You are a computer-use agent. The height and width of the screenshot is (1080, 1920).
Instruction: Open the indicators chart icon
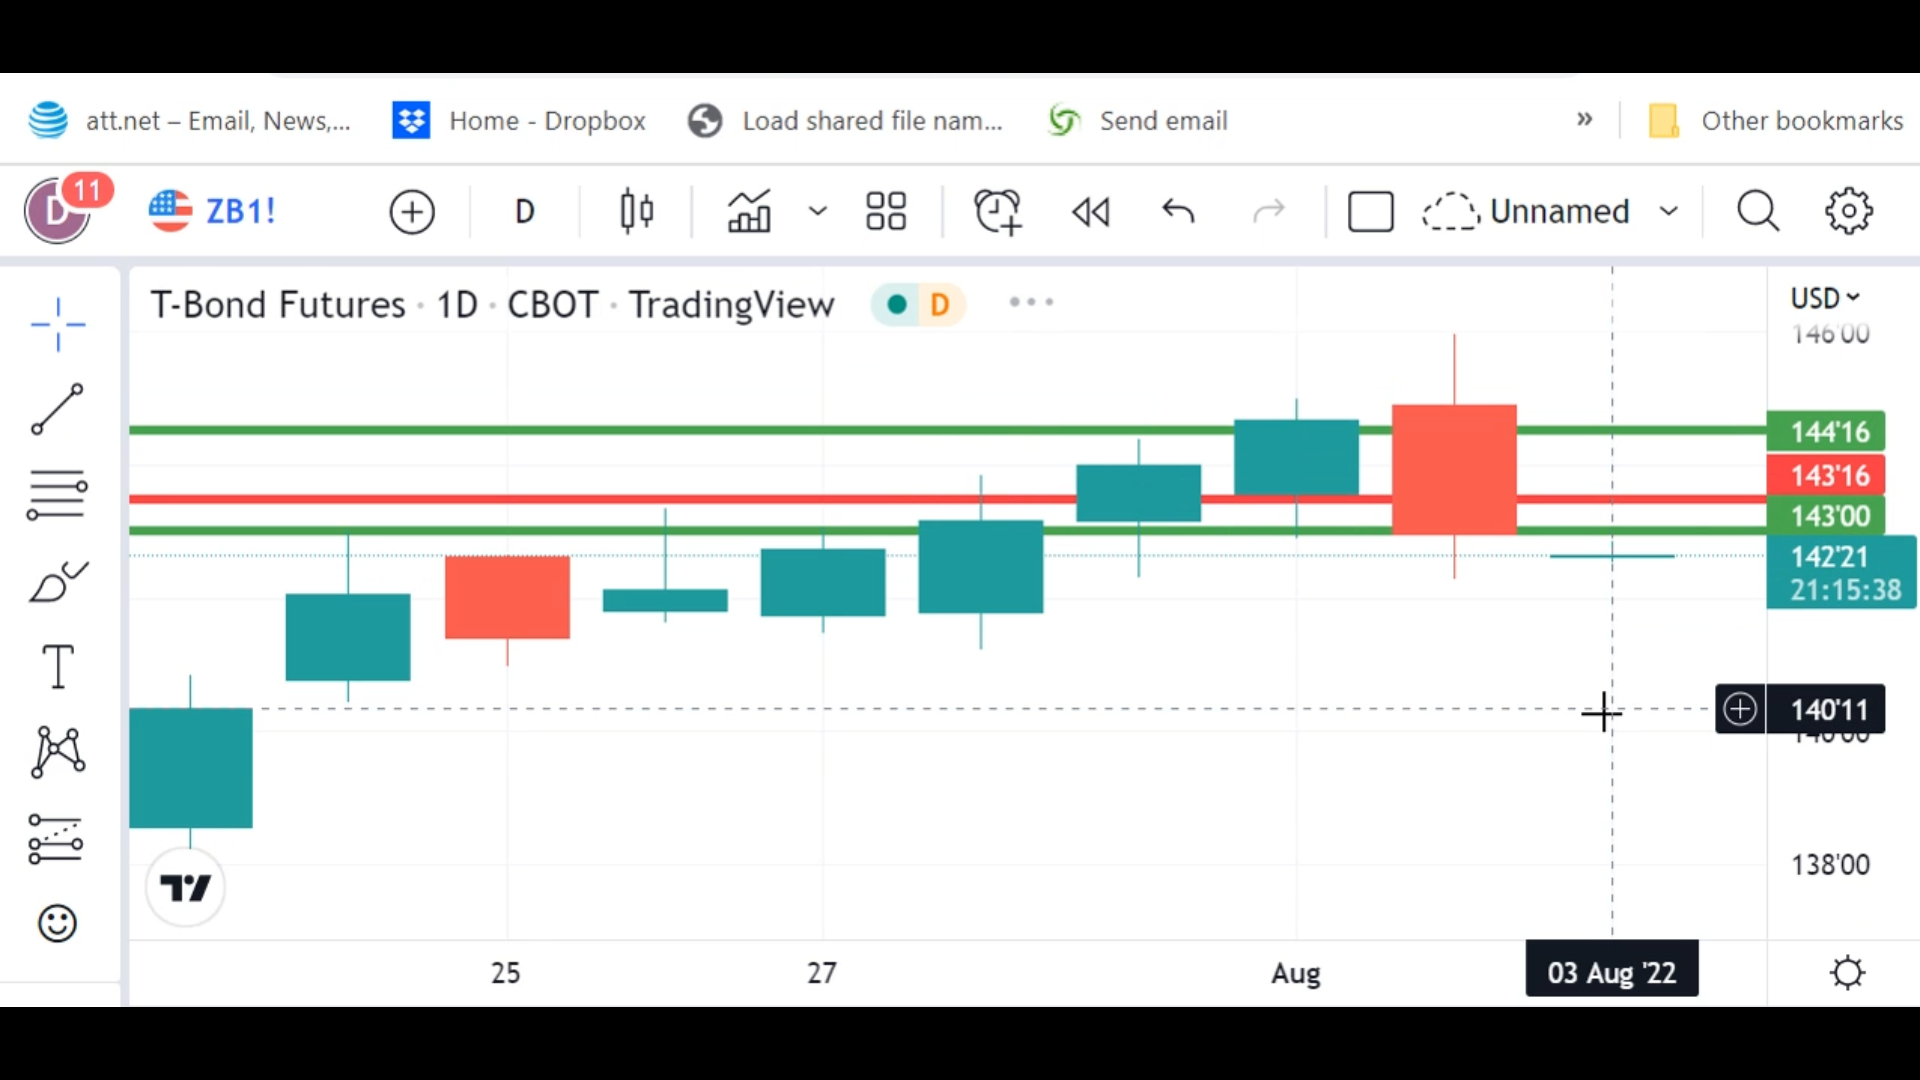pyautogui.click(x=749, y=211)
